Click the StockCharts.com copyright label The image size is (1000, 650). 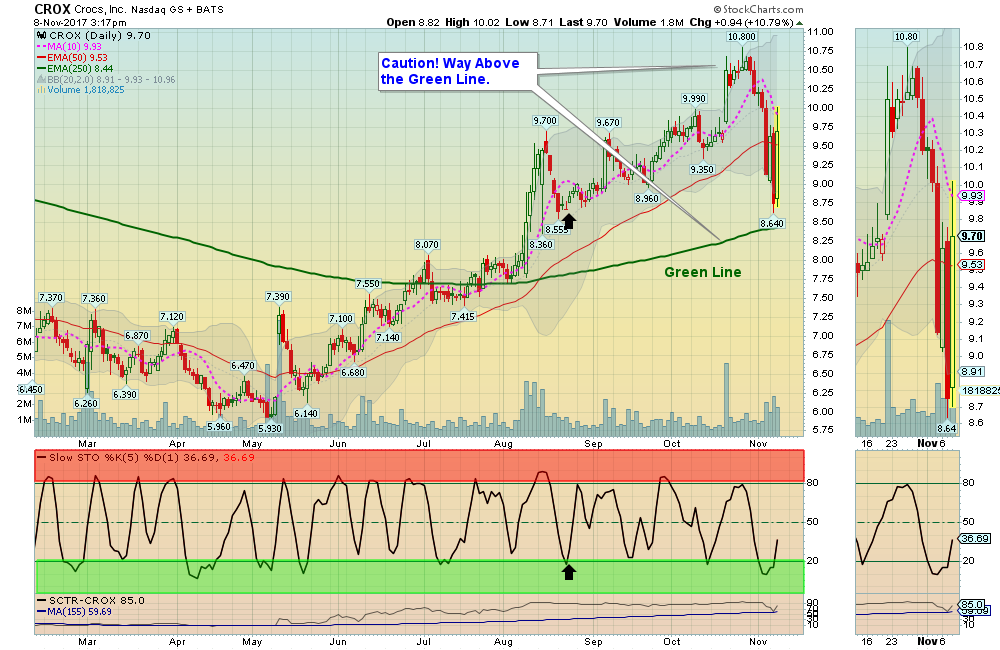pos(758,9)
